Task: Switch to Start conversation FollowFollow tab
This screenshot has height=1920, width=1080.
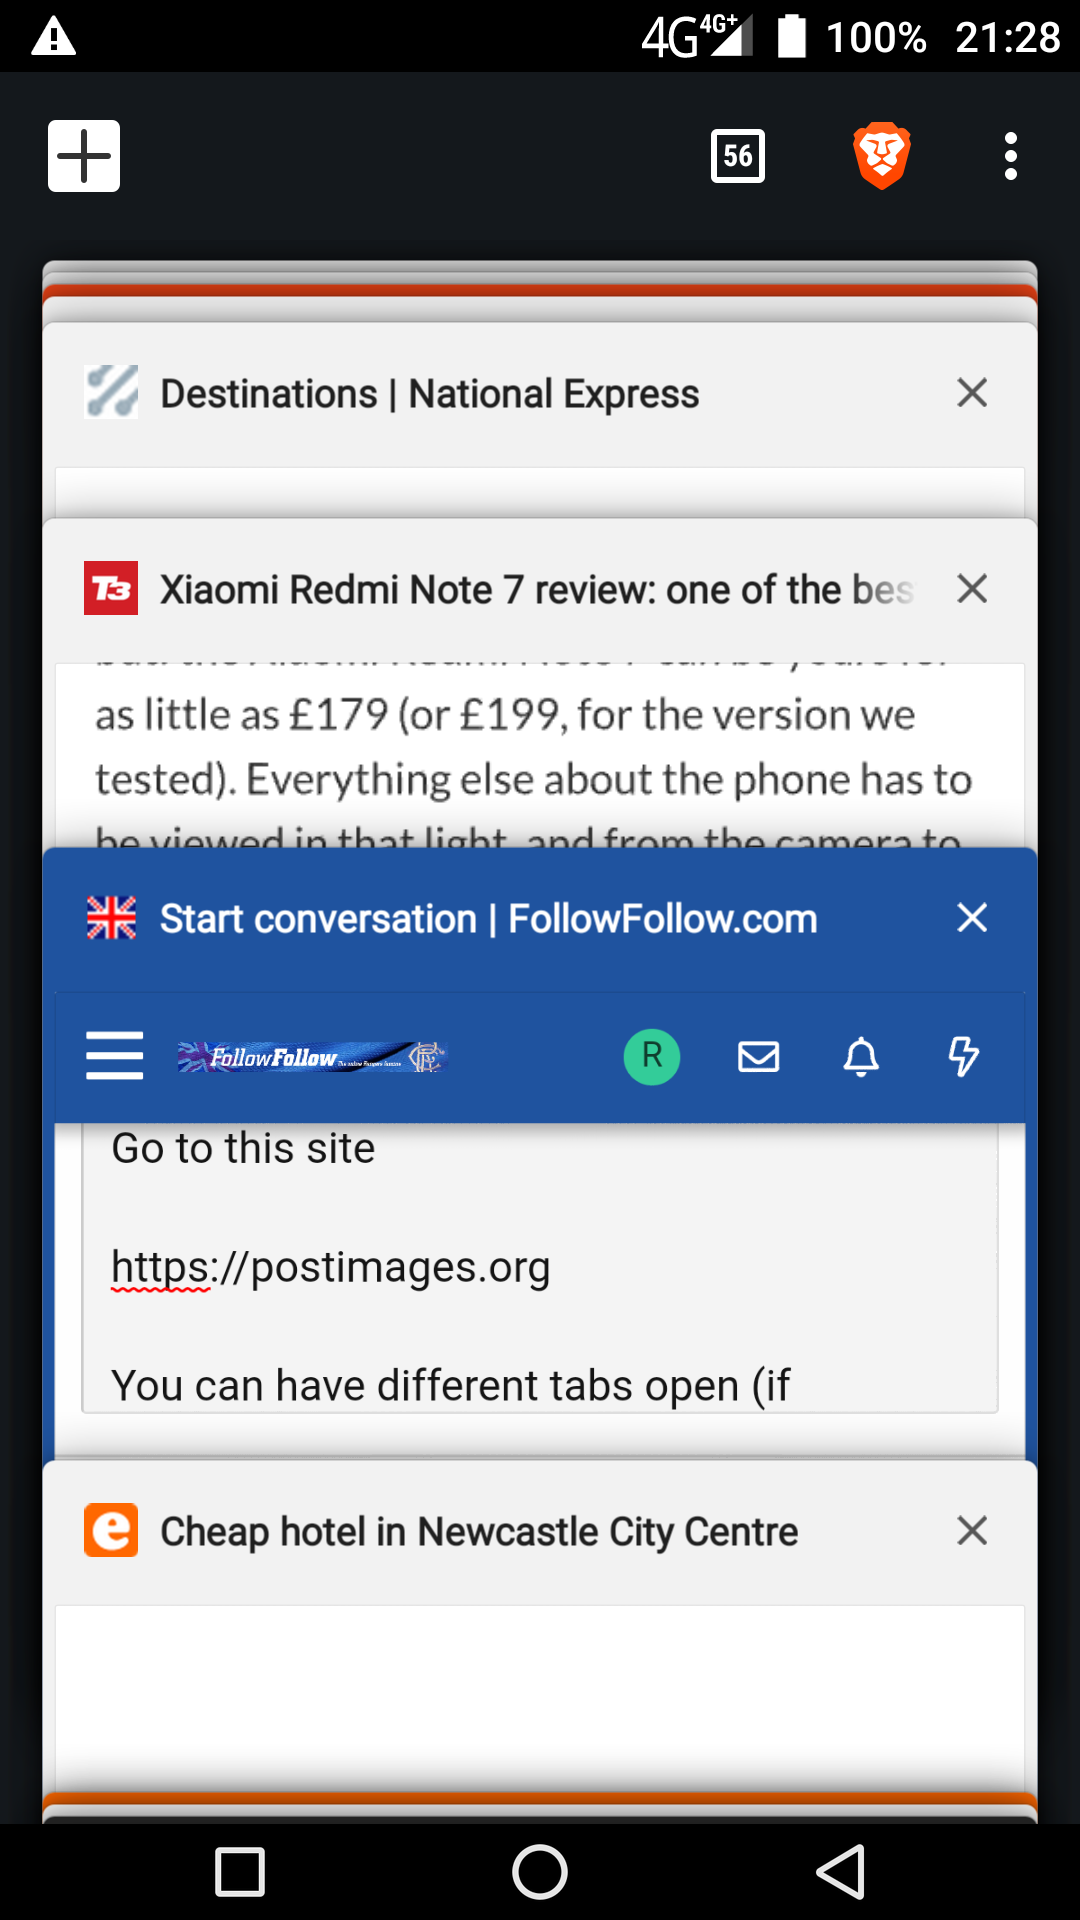Action: point(489,919)
